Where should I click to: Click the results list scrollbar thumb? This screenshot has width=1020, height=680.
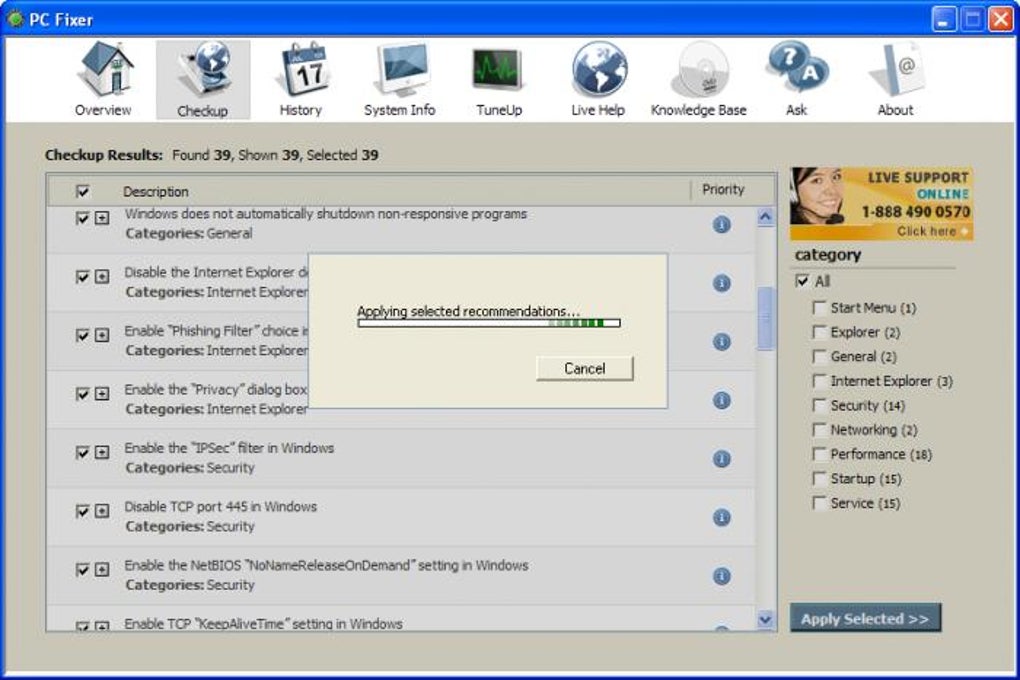pyautogui.click(x=766, y=318)
